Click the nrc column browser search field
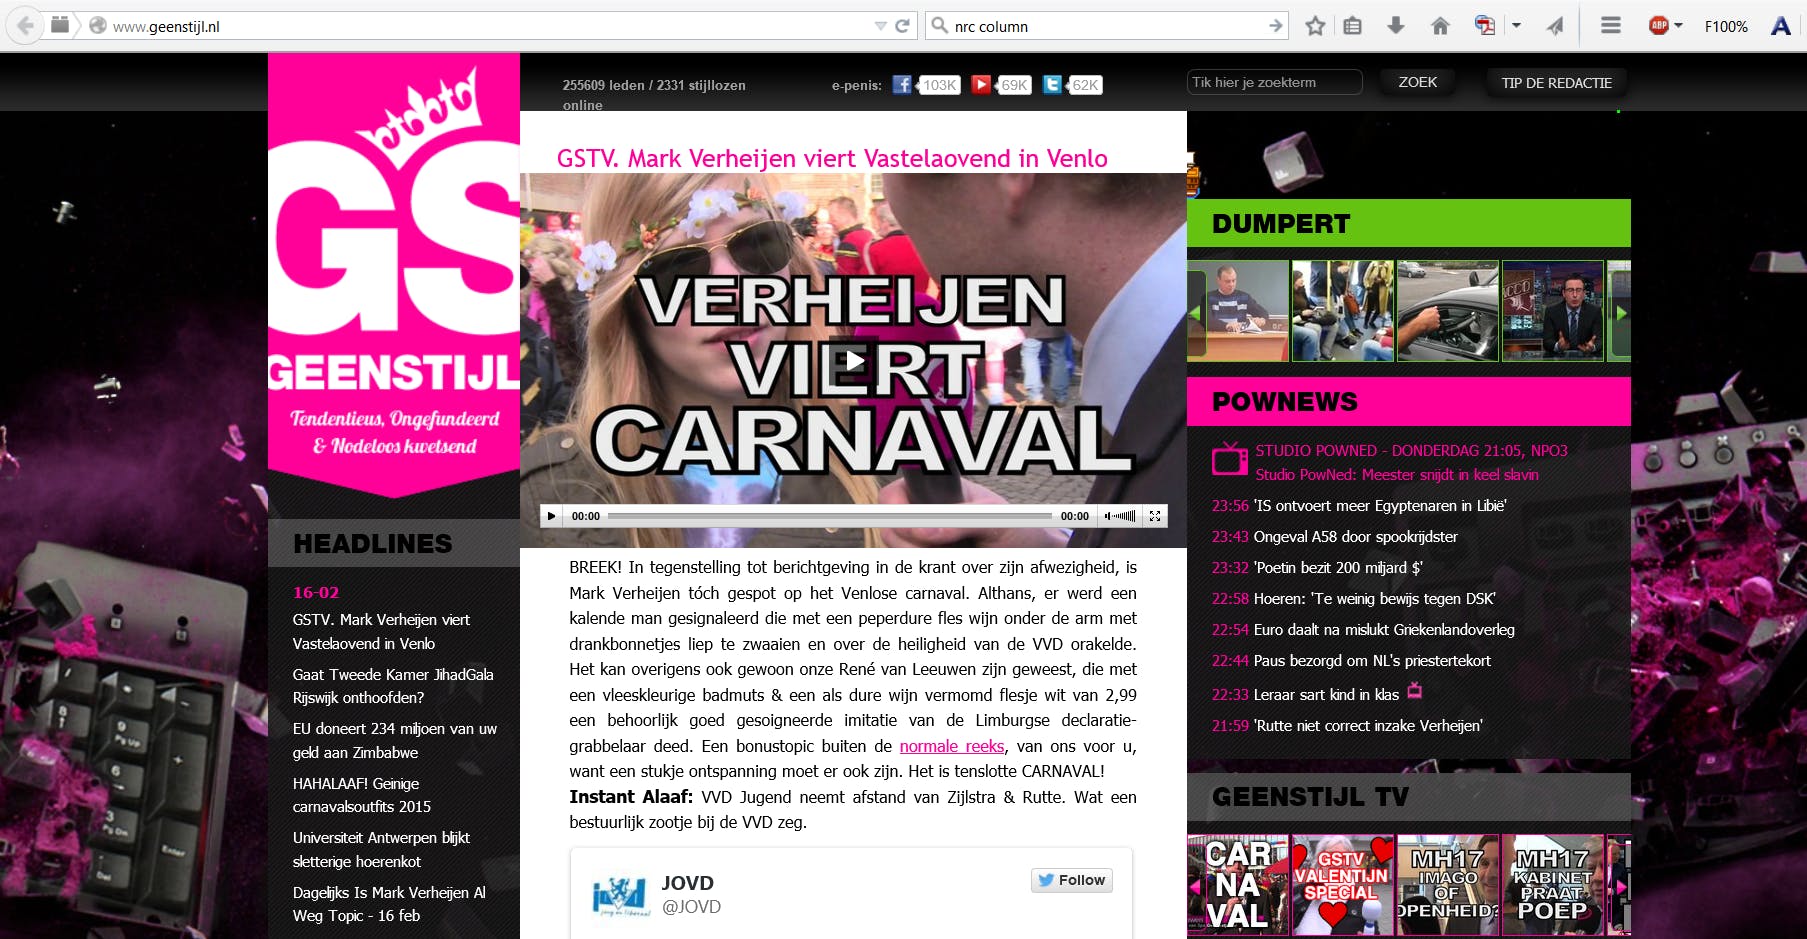 click(x=1107, y=26)
